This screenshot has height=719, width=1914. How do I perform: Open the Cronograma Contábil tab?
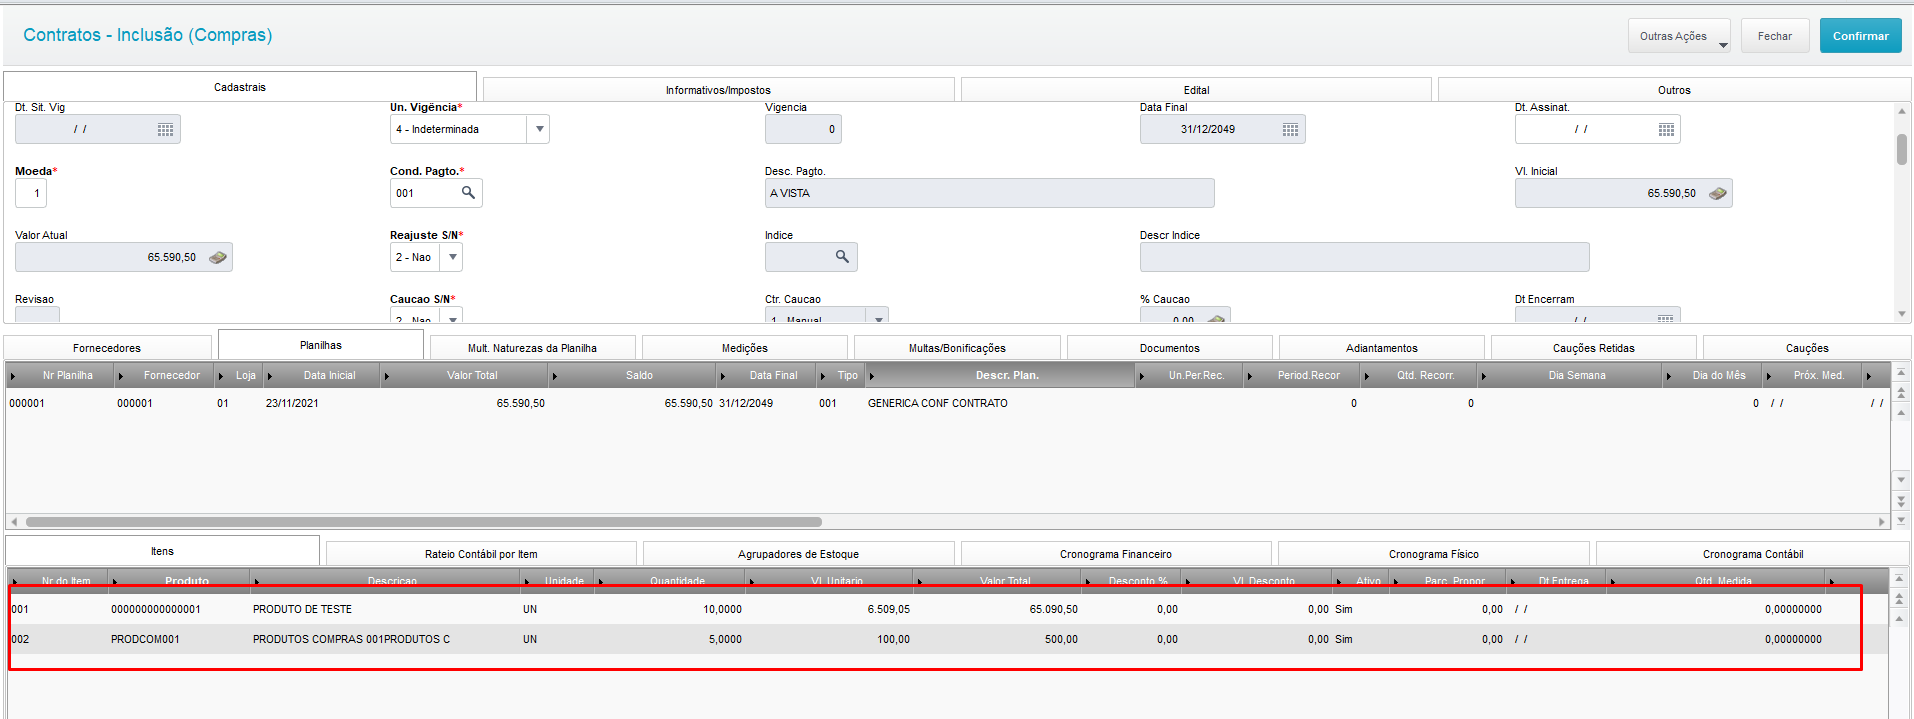pyautogui.click(x=1753, y=554)
